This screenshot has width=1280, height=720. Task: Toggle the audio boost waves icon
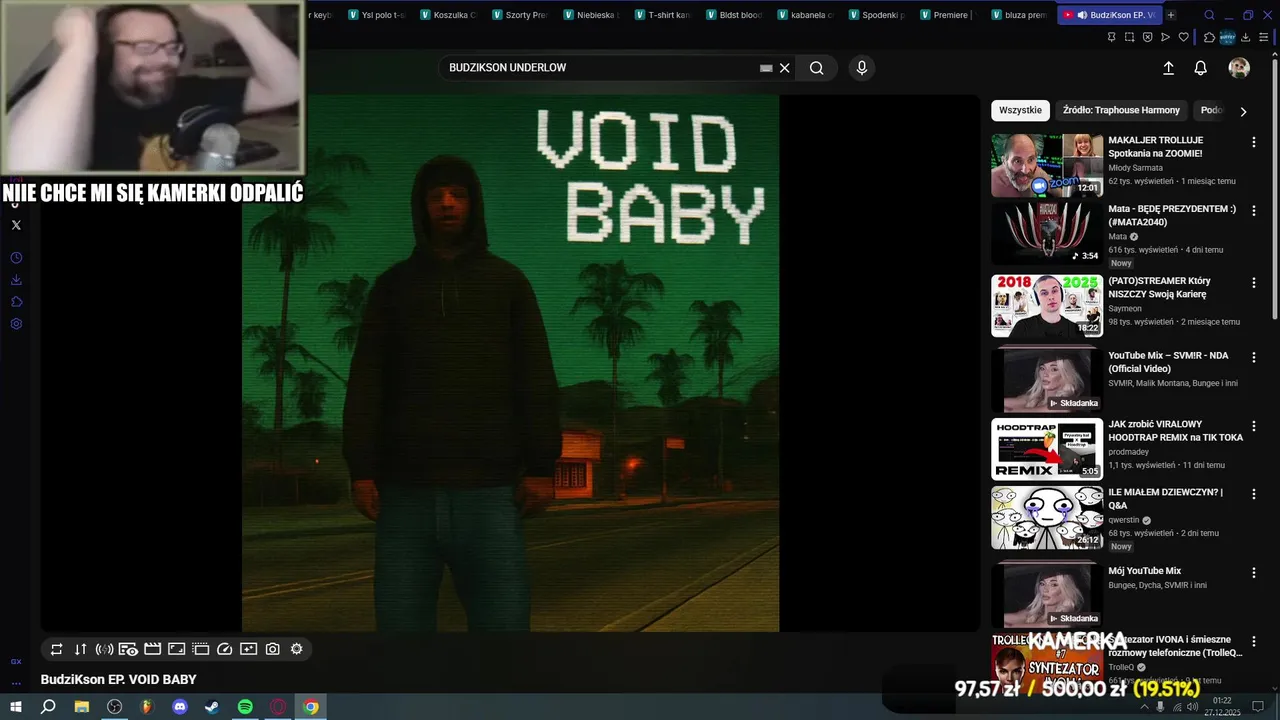tap(104, 649)
